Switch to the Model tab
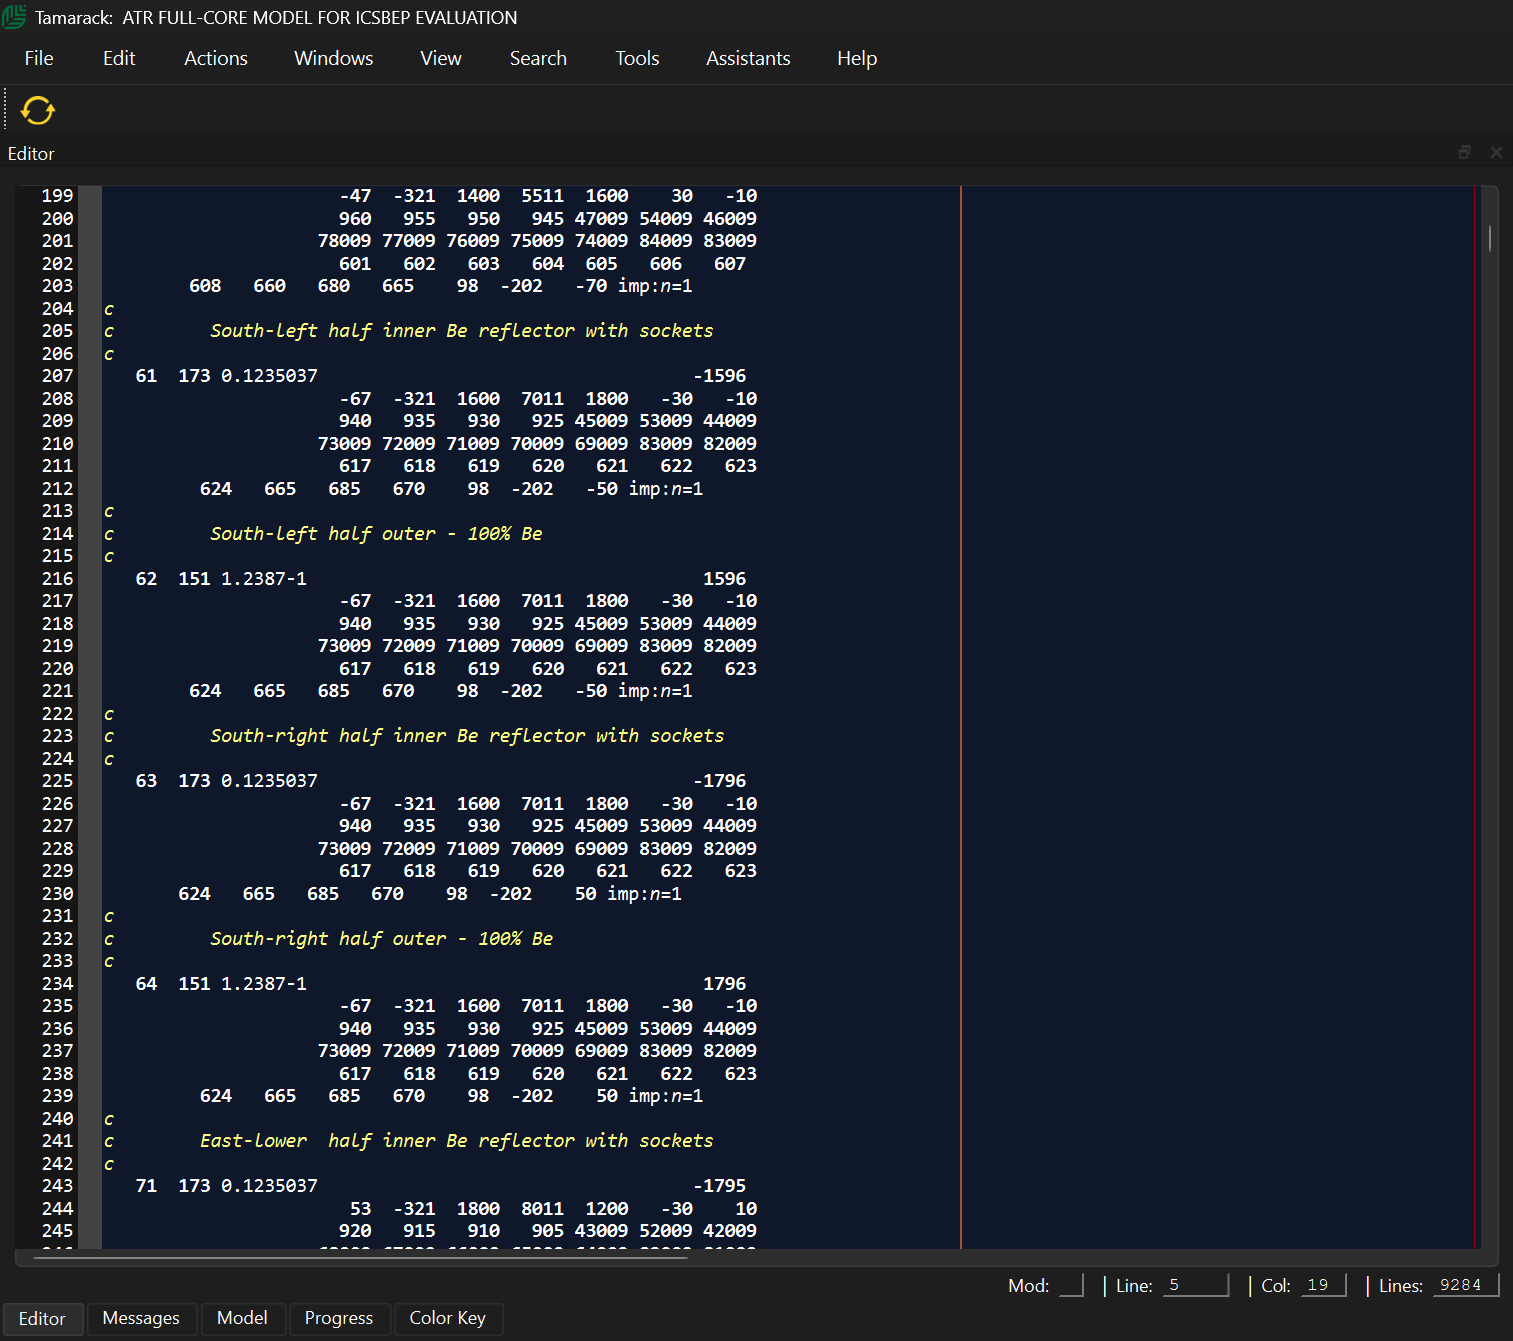Image resolution: width=1513 pixels, height=1341 pixels. (x=242, y=1318)
